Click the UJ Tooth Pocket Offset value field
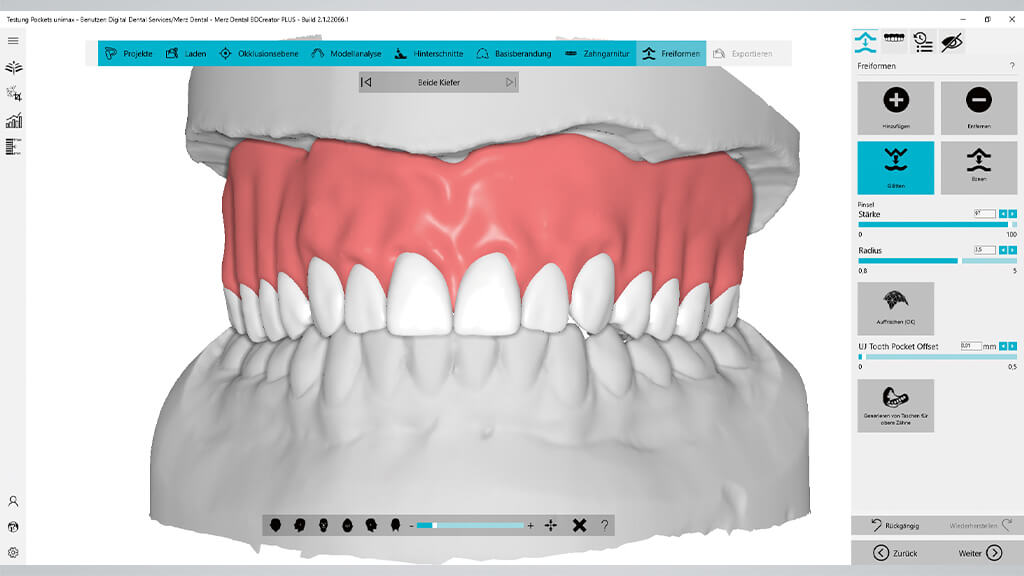This screenshot has height=576, width=1024. (970, 346)
